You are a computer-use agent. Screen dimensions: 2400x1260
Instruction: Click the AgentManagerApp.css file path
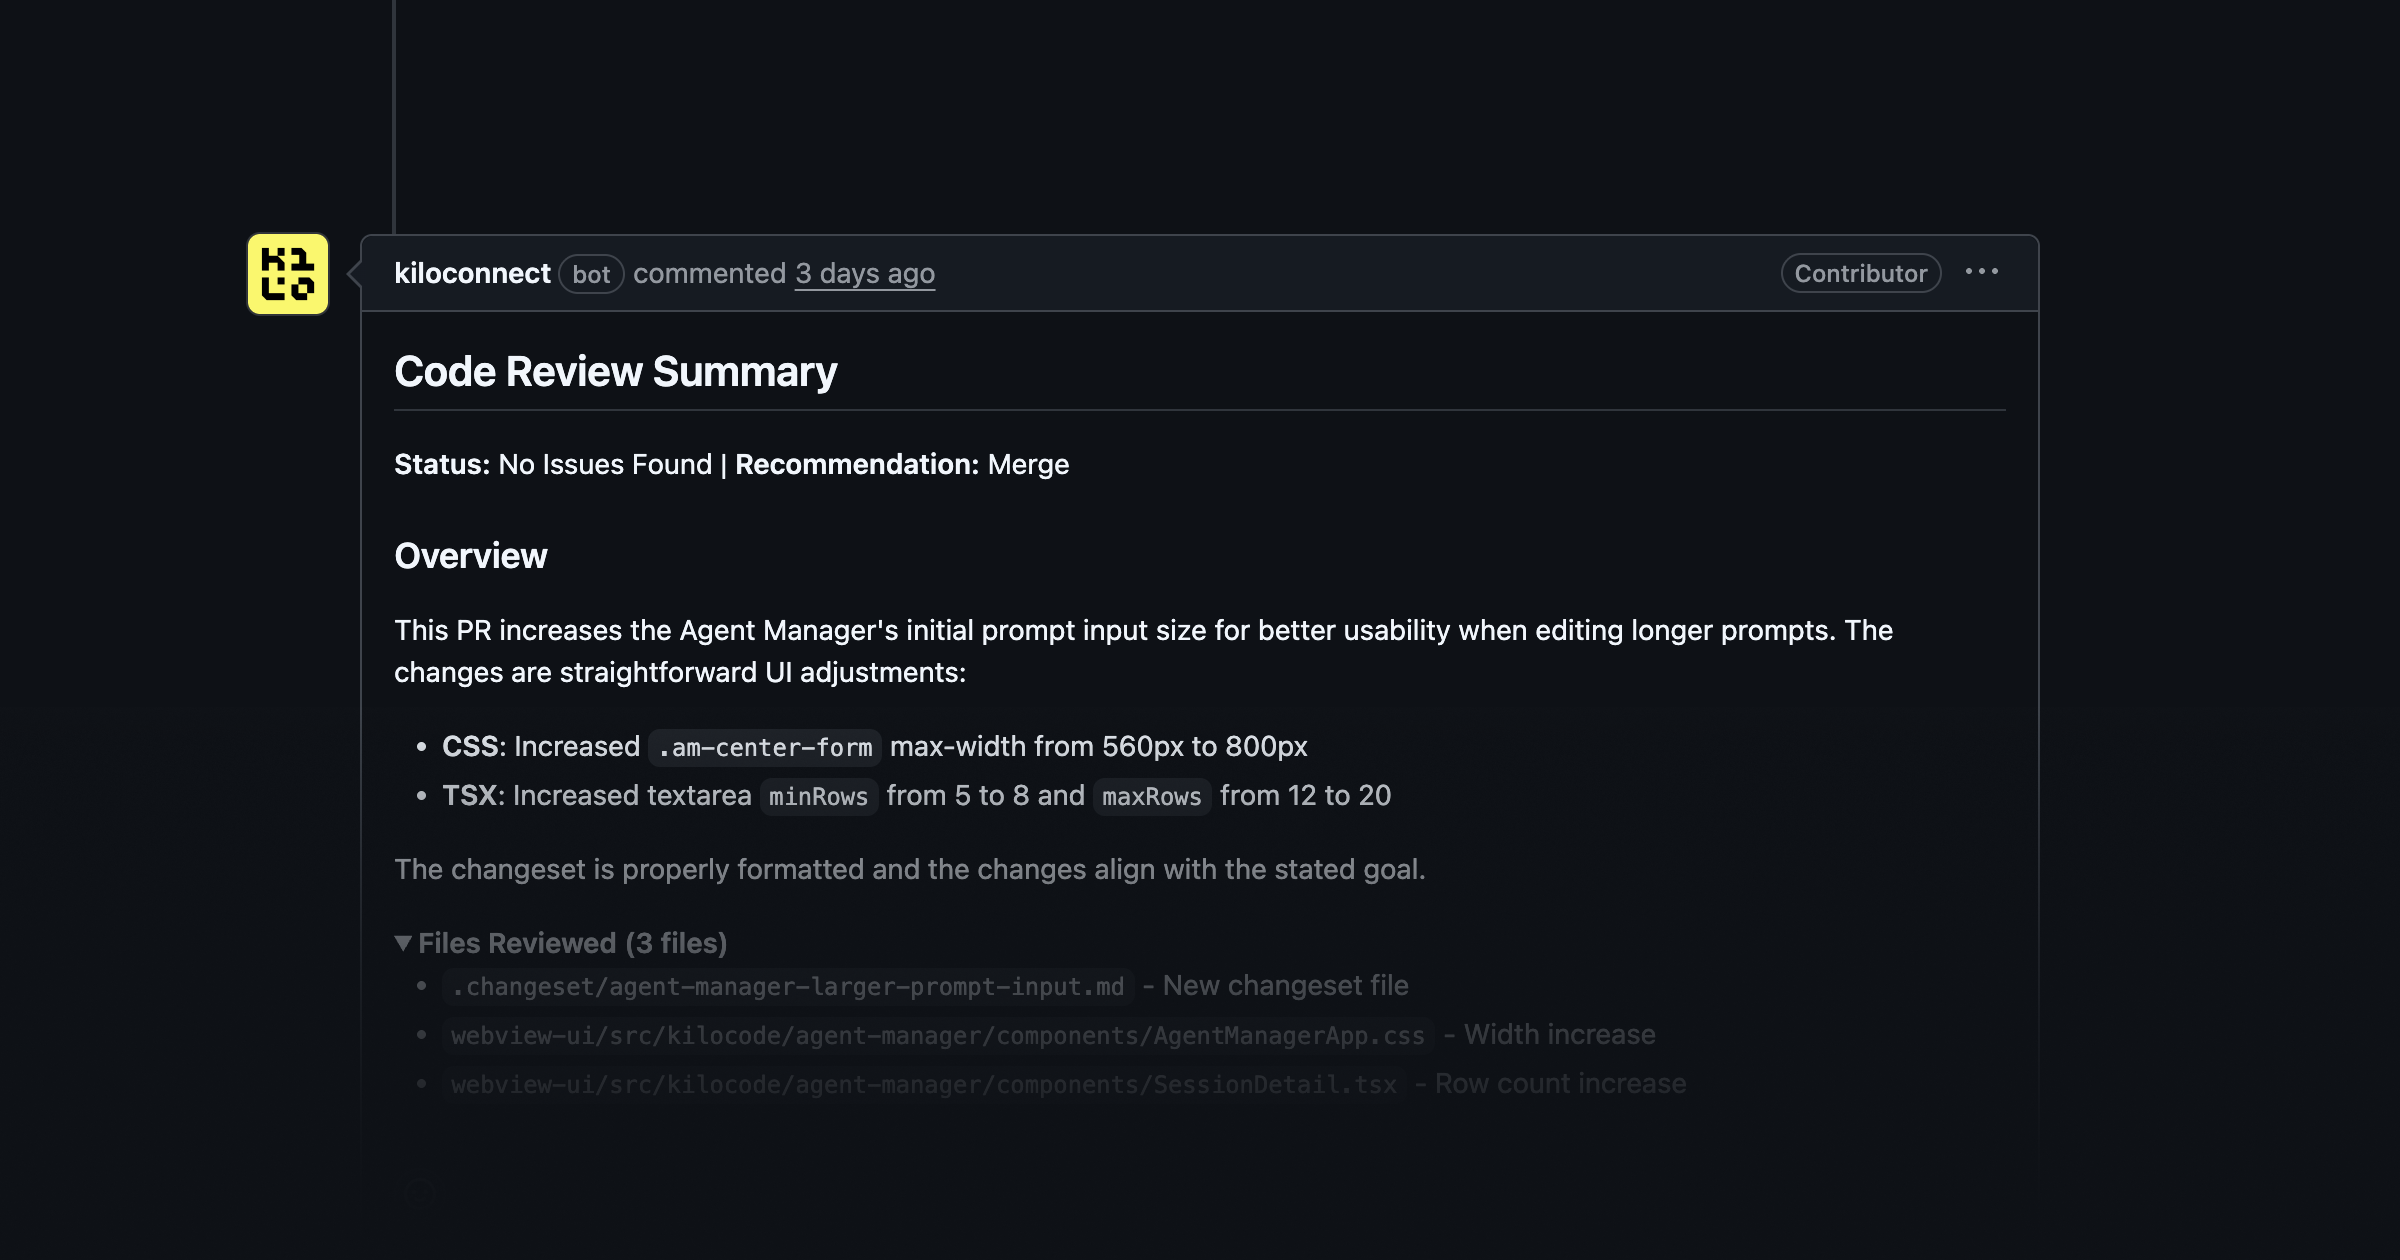point(936,1035)
